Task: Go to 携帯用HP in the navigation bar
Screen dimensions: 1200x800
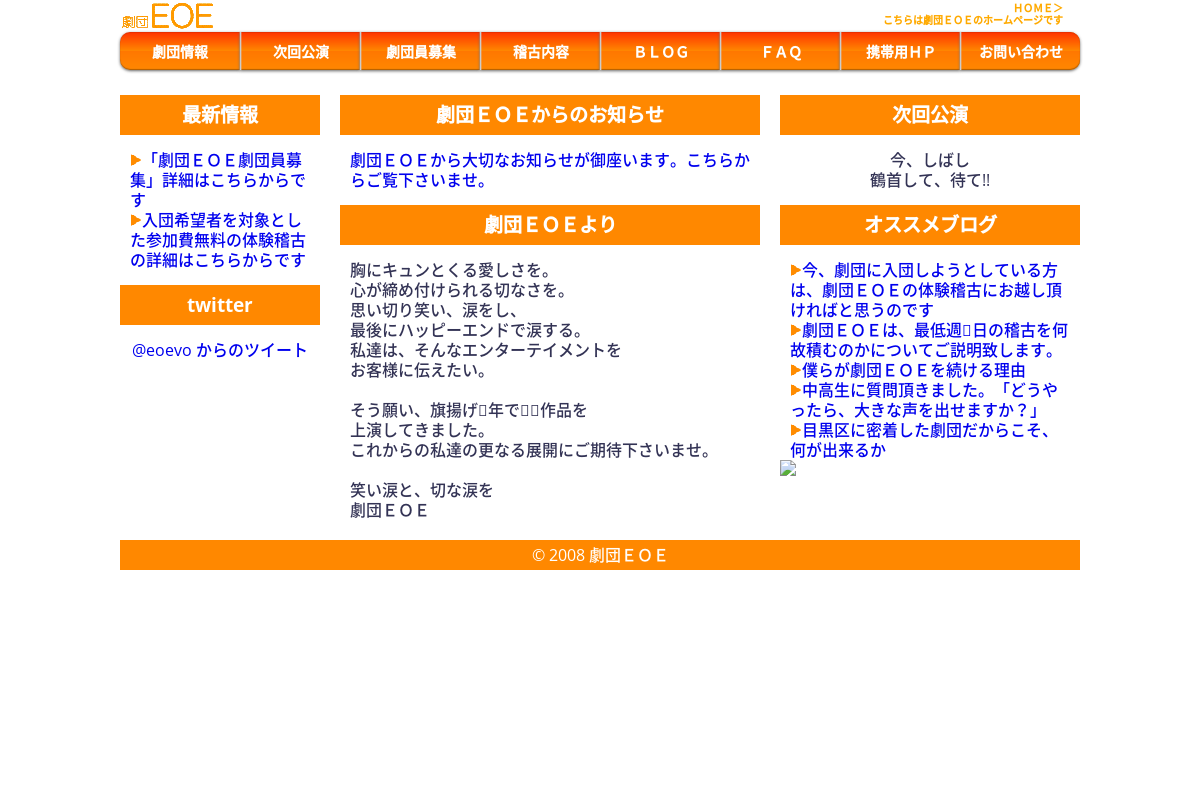Action: tap(900, 52)
